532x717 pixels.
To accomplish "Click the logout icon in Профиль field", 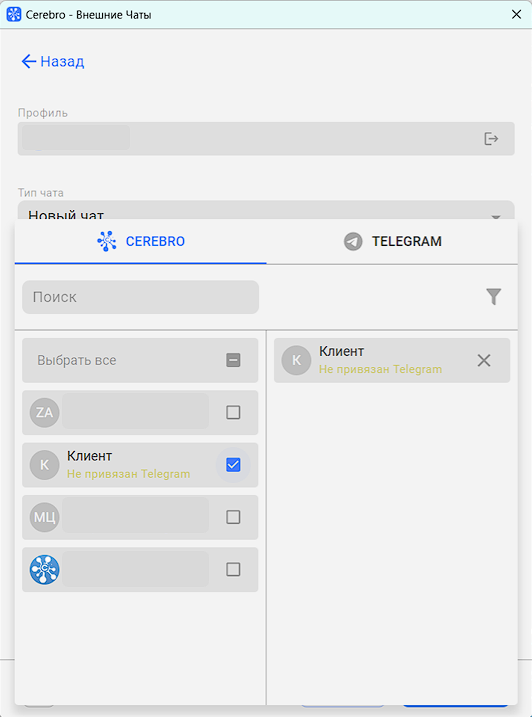I will [x=491, y=139].
